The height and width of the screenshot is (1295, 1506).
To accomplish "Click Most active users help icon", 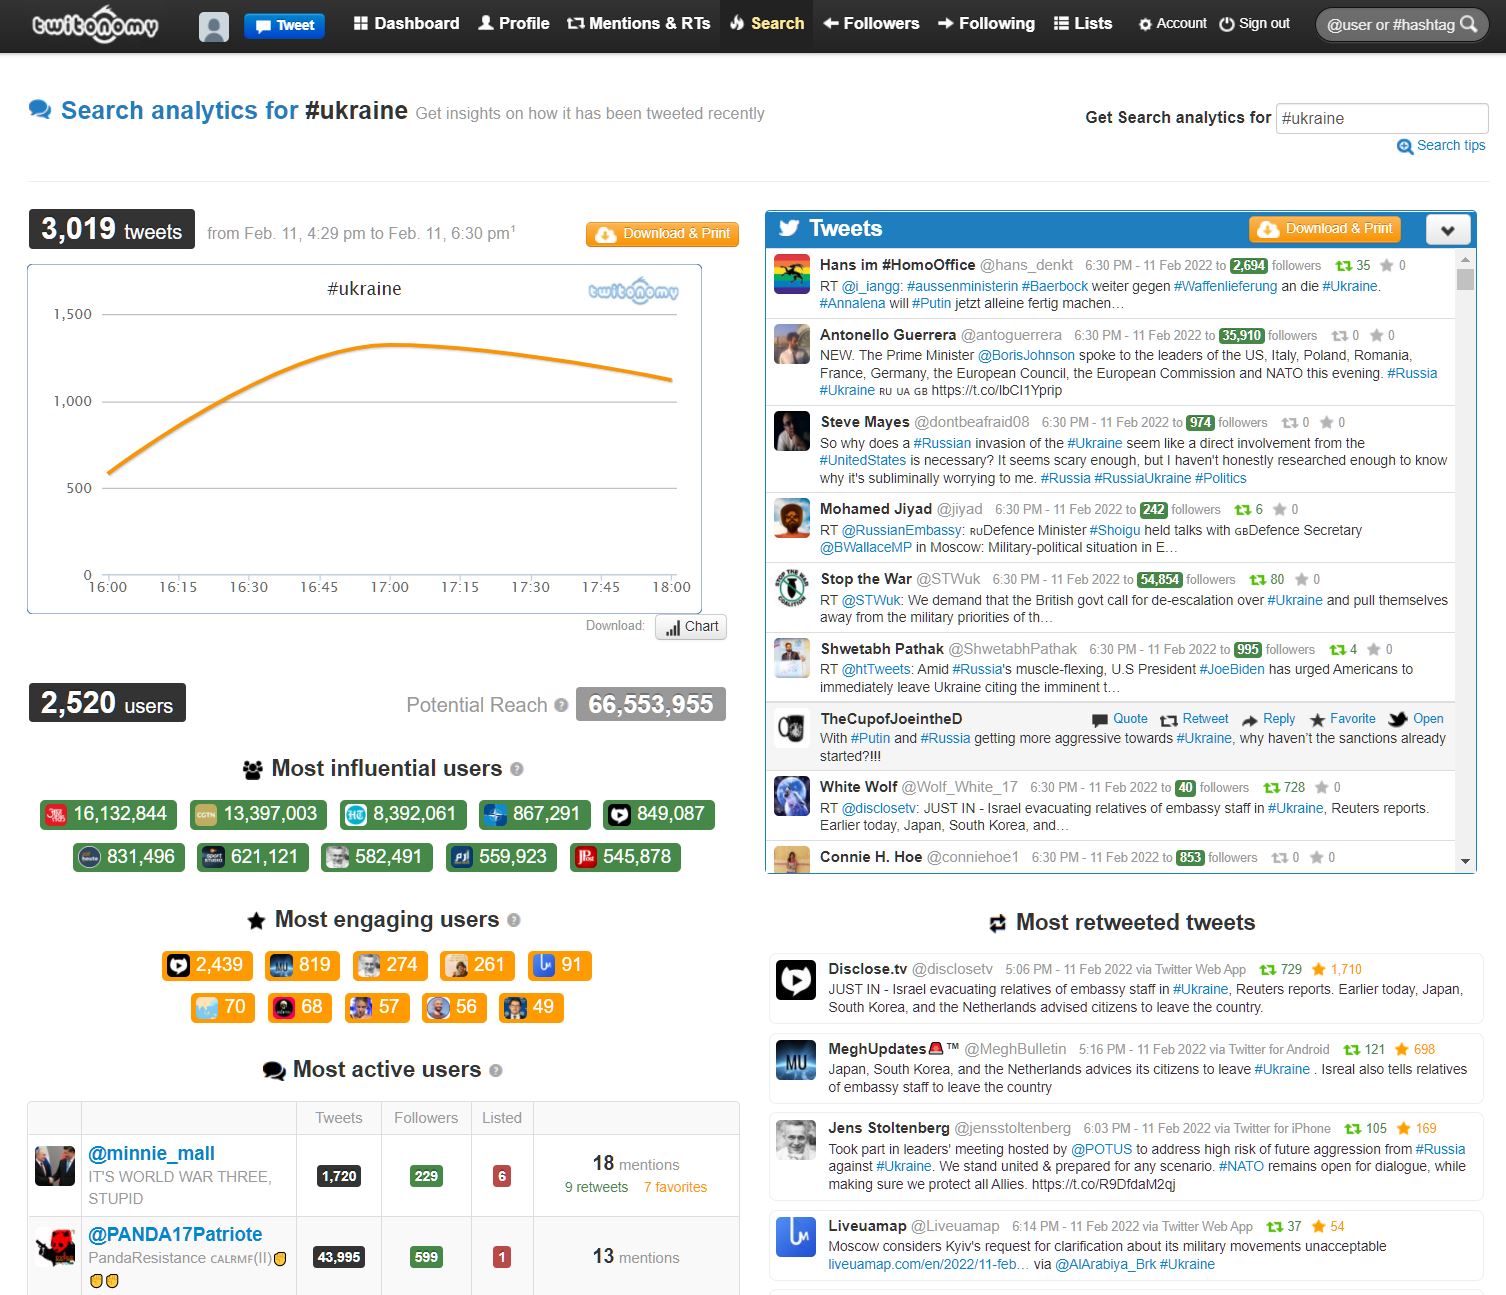I will click(x=496, y=1070).
